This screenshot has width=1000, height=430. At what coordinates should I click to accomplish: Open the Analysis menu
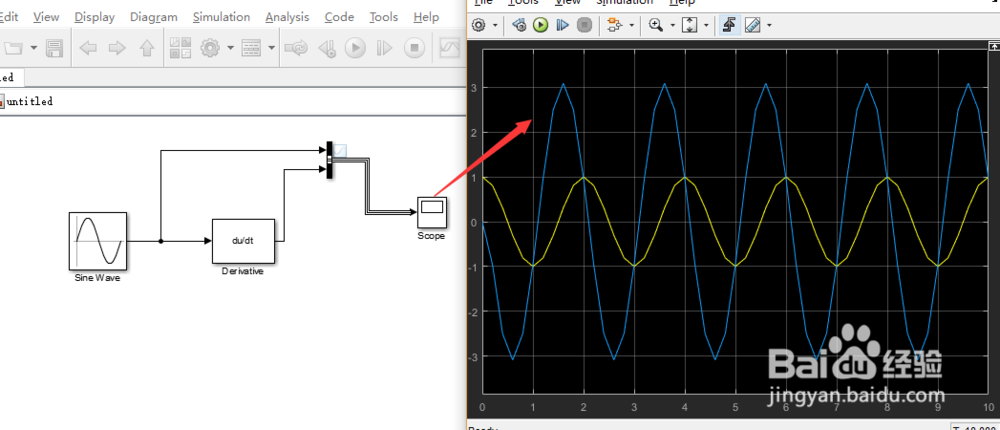coord(287,17)
